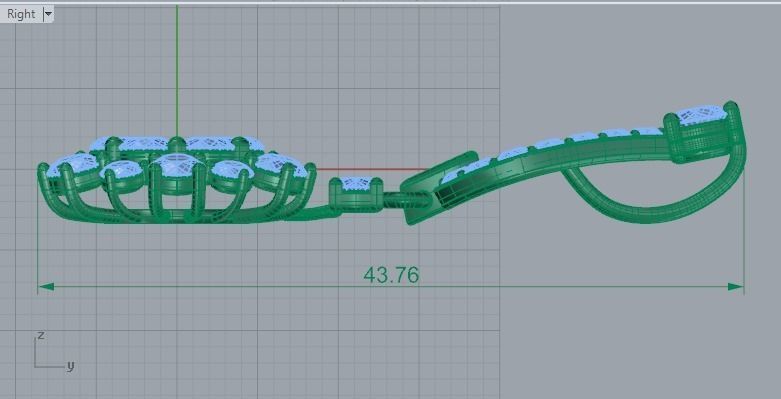The width and height of the screenshot is (781, 399).
Task: Click the Right viewport title label
Action: pos(21,14)
